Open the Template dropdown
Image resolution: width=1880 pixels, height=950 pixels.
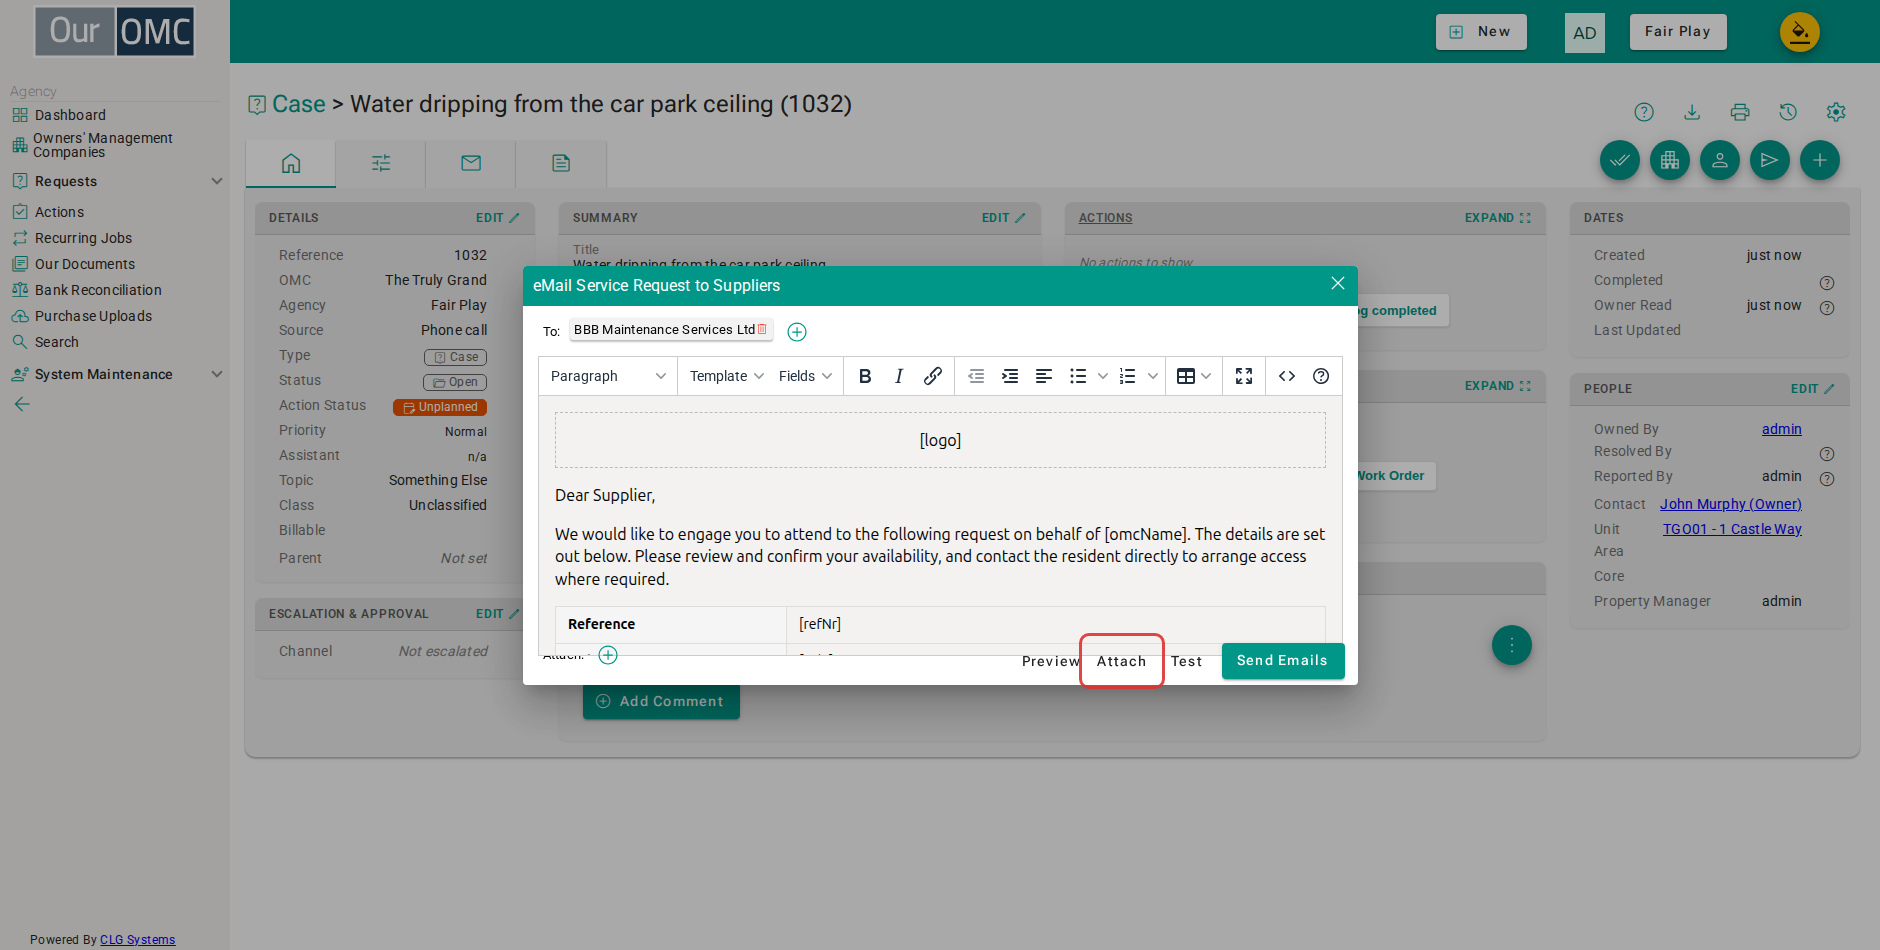point(727,376)
